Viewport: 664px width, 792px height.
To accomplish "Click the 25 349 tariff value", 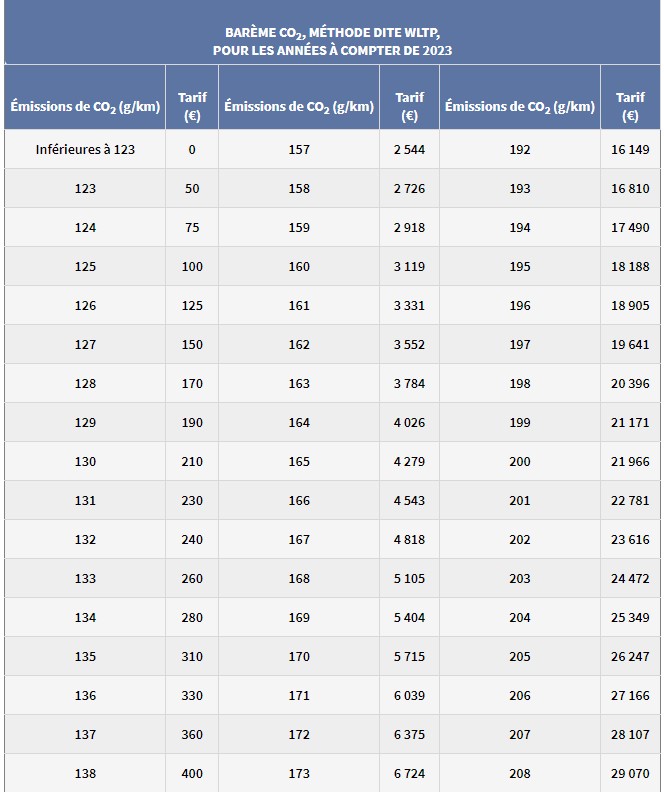I will pyautogui.click(x=630, y=617).
